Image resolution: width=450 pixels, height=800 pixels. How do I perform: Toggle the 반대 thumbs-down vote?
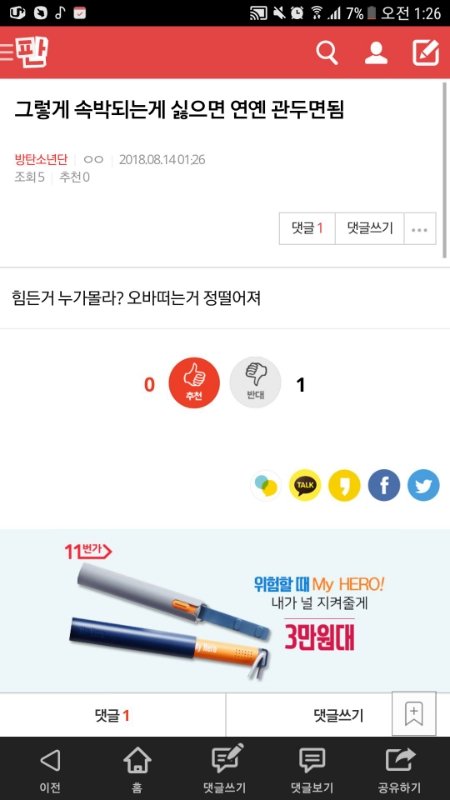(255, 382)
